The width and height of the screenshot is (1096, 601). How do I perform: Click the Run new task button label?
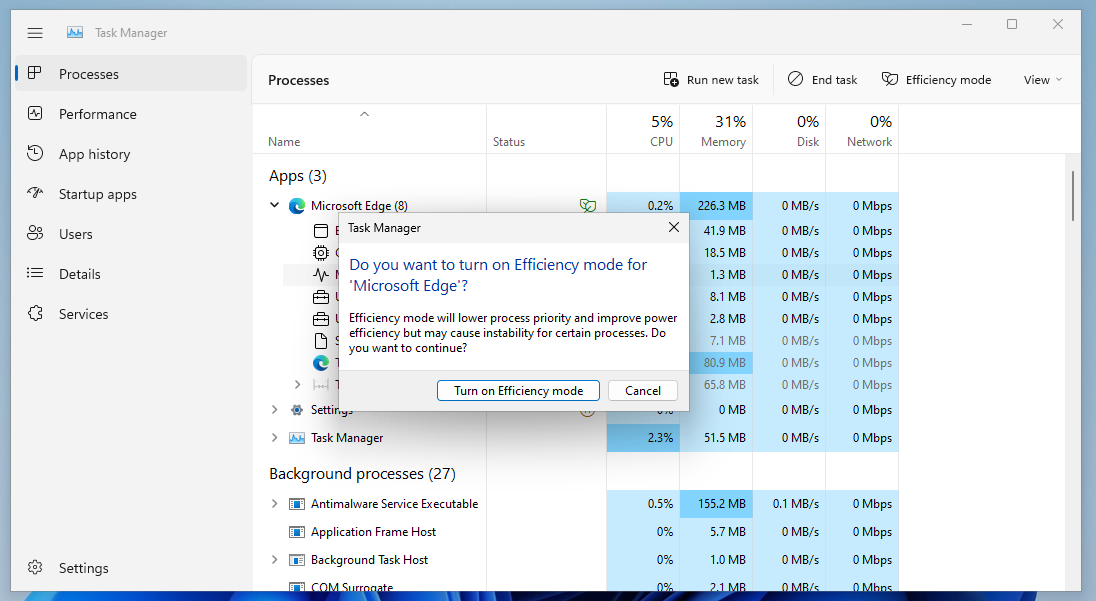tap(722, 80)
